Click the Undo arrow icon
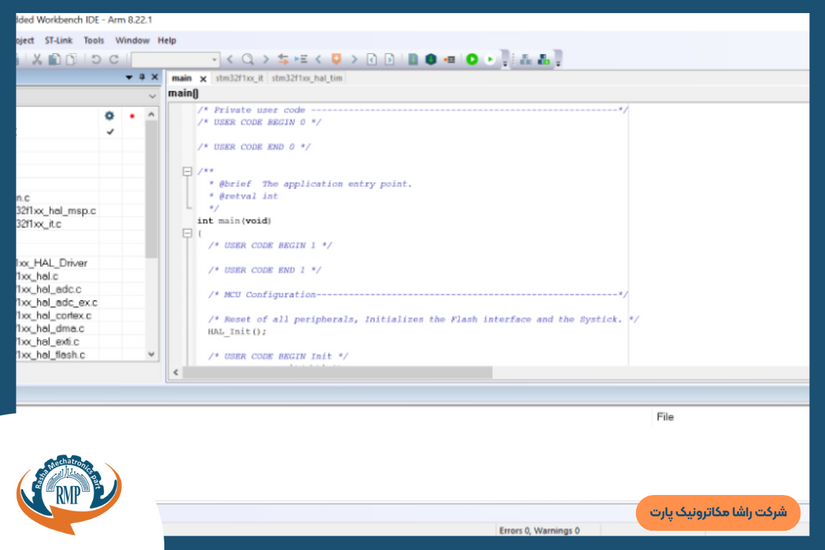 click(x=96, y=60)
